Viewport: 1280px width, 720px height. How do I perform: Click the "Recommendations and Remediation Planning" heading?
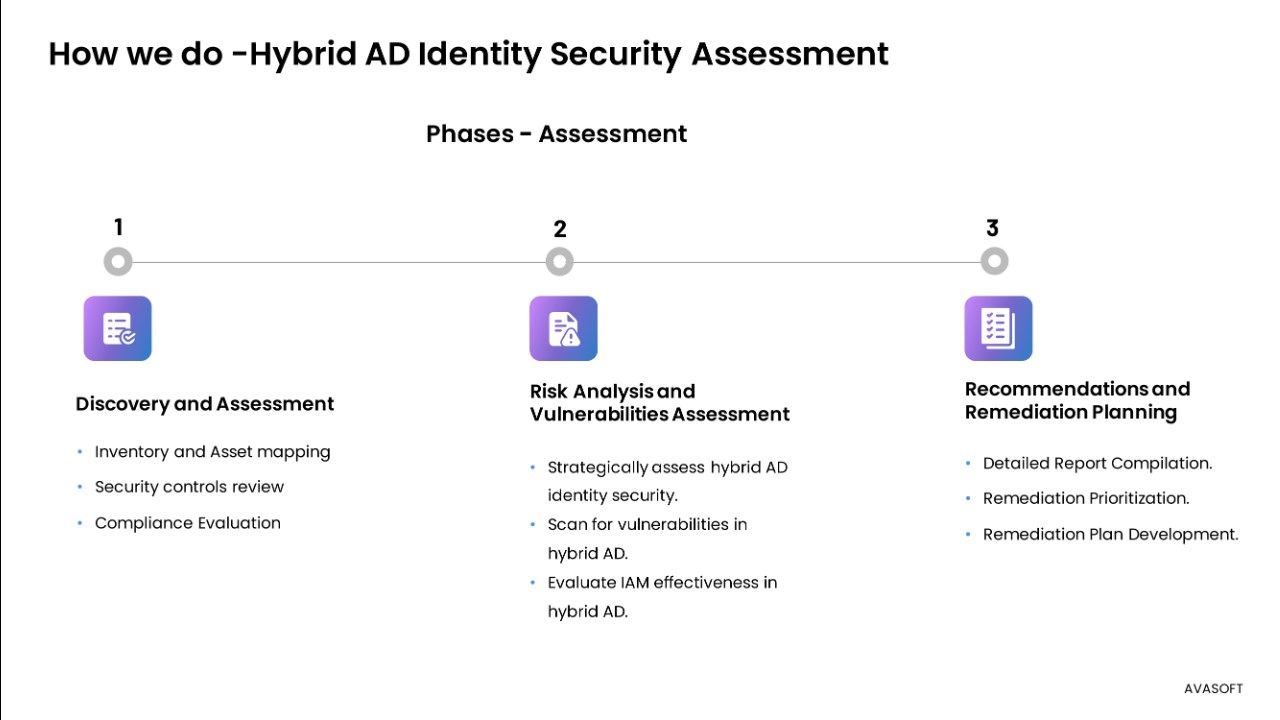1077,400
